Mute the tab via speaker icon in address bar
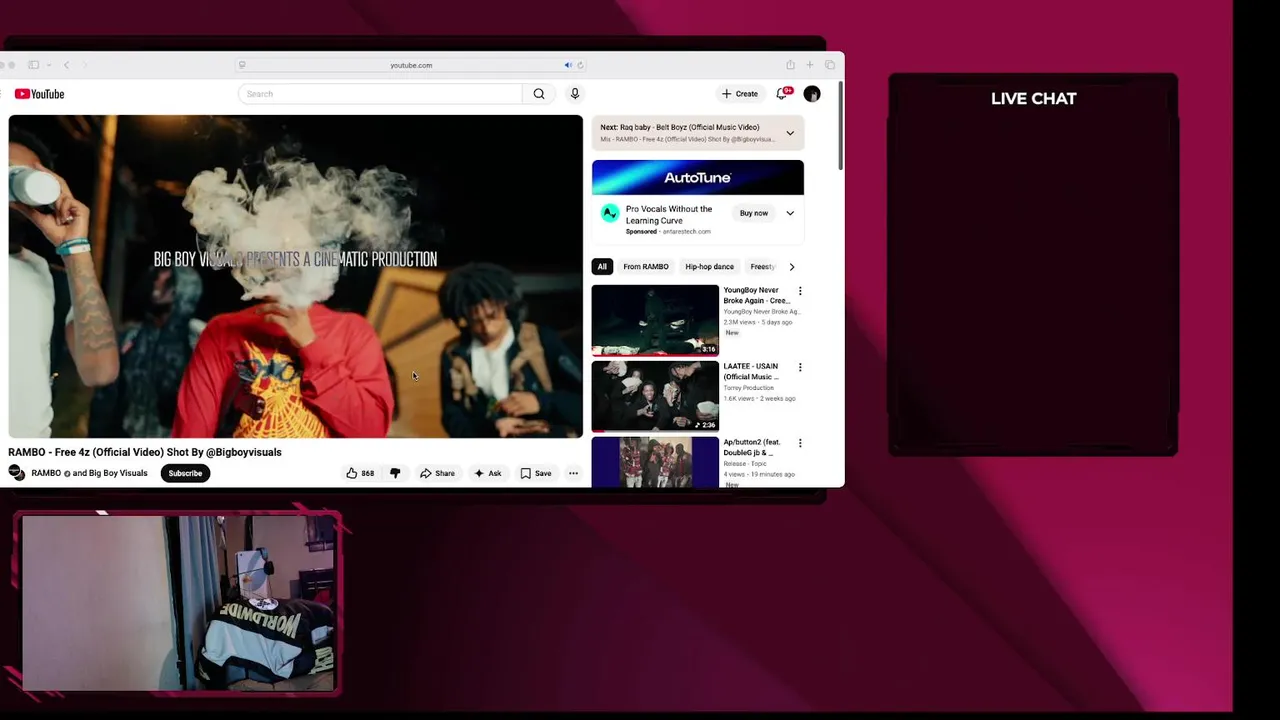 568,65
